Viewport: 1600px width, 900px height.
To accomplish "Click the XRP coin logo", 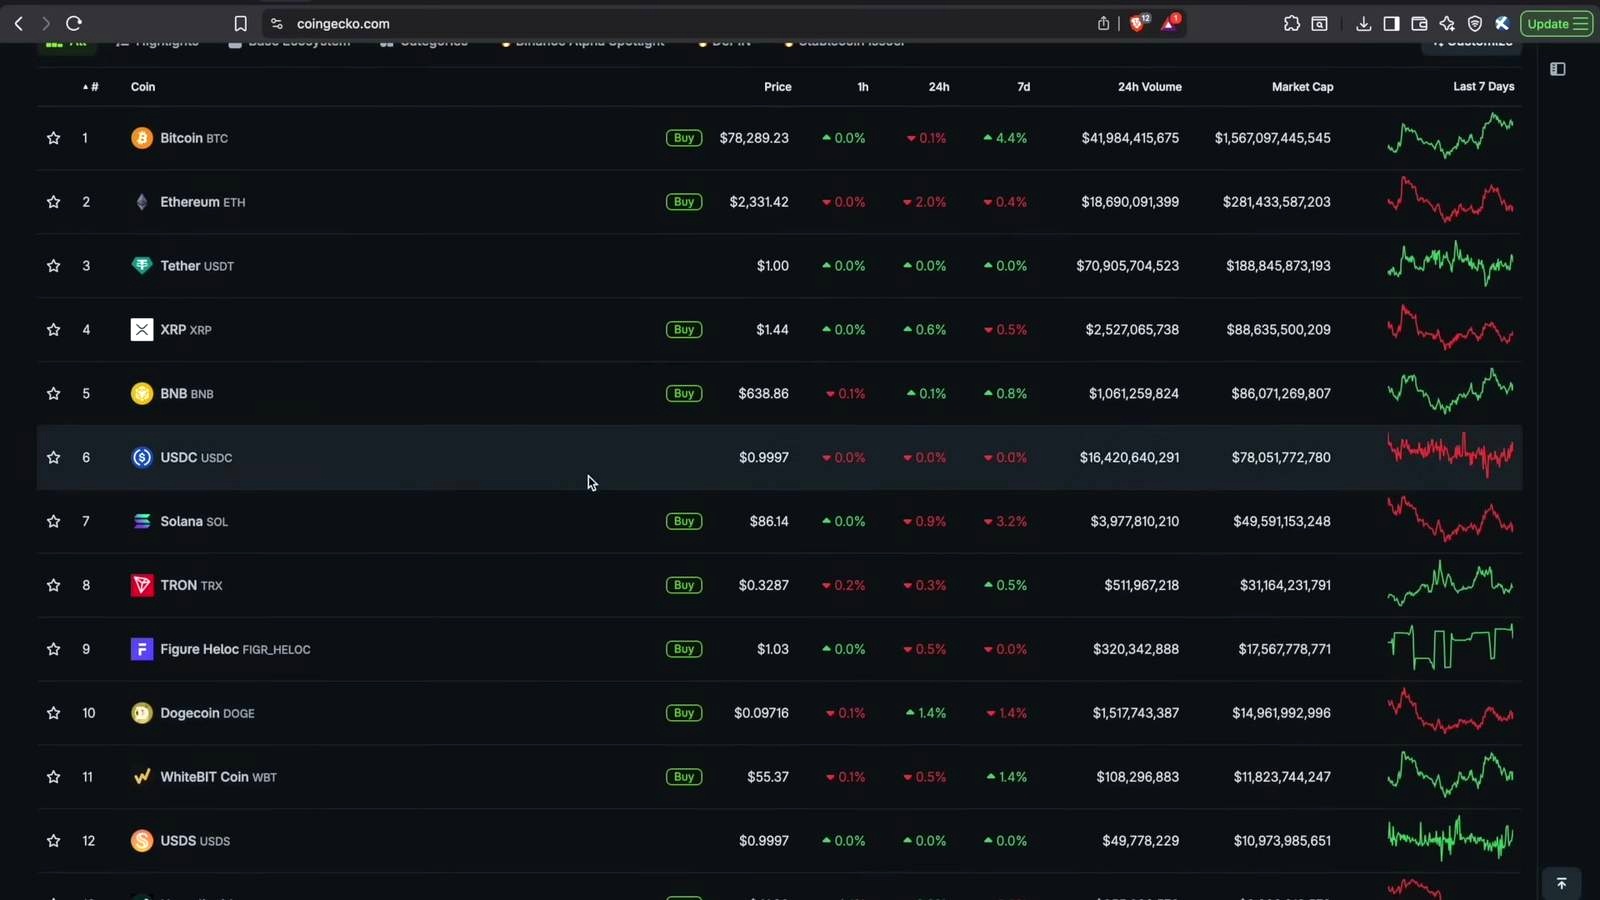I will pyautogui.click(x=142, y=330).
